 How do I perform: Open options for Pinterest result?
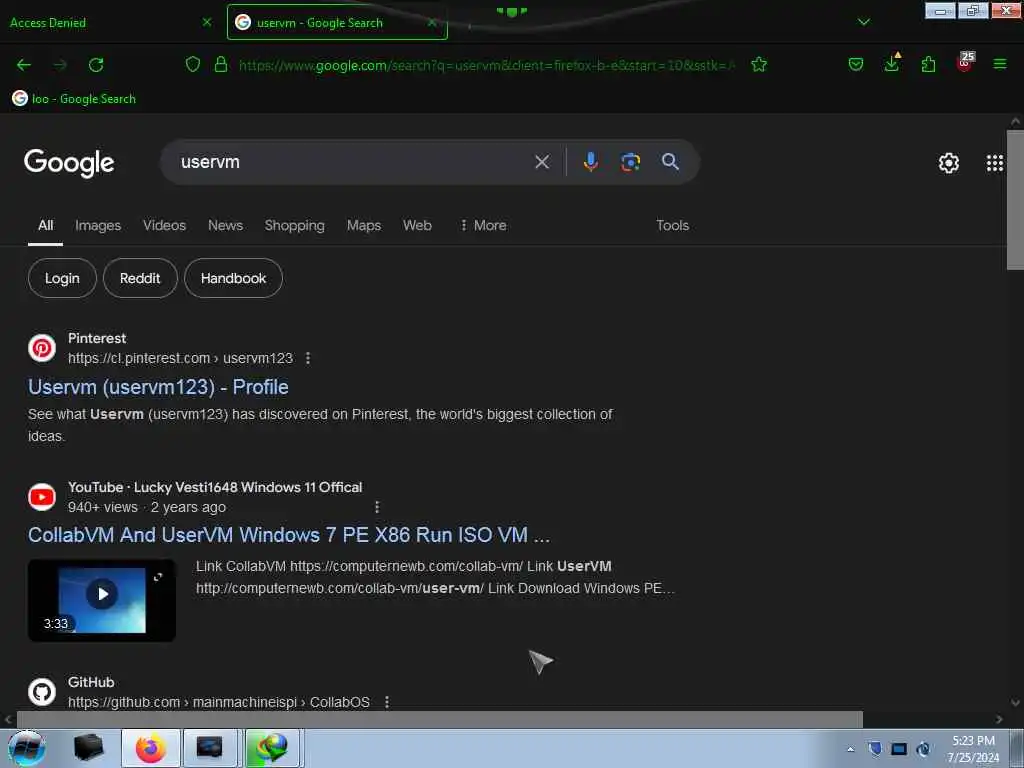(308, 359)
